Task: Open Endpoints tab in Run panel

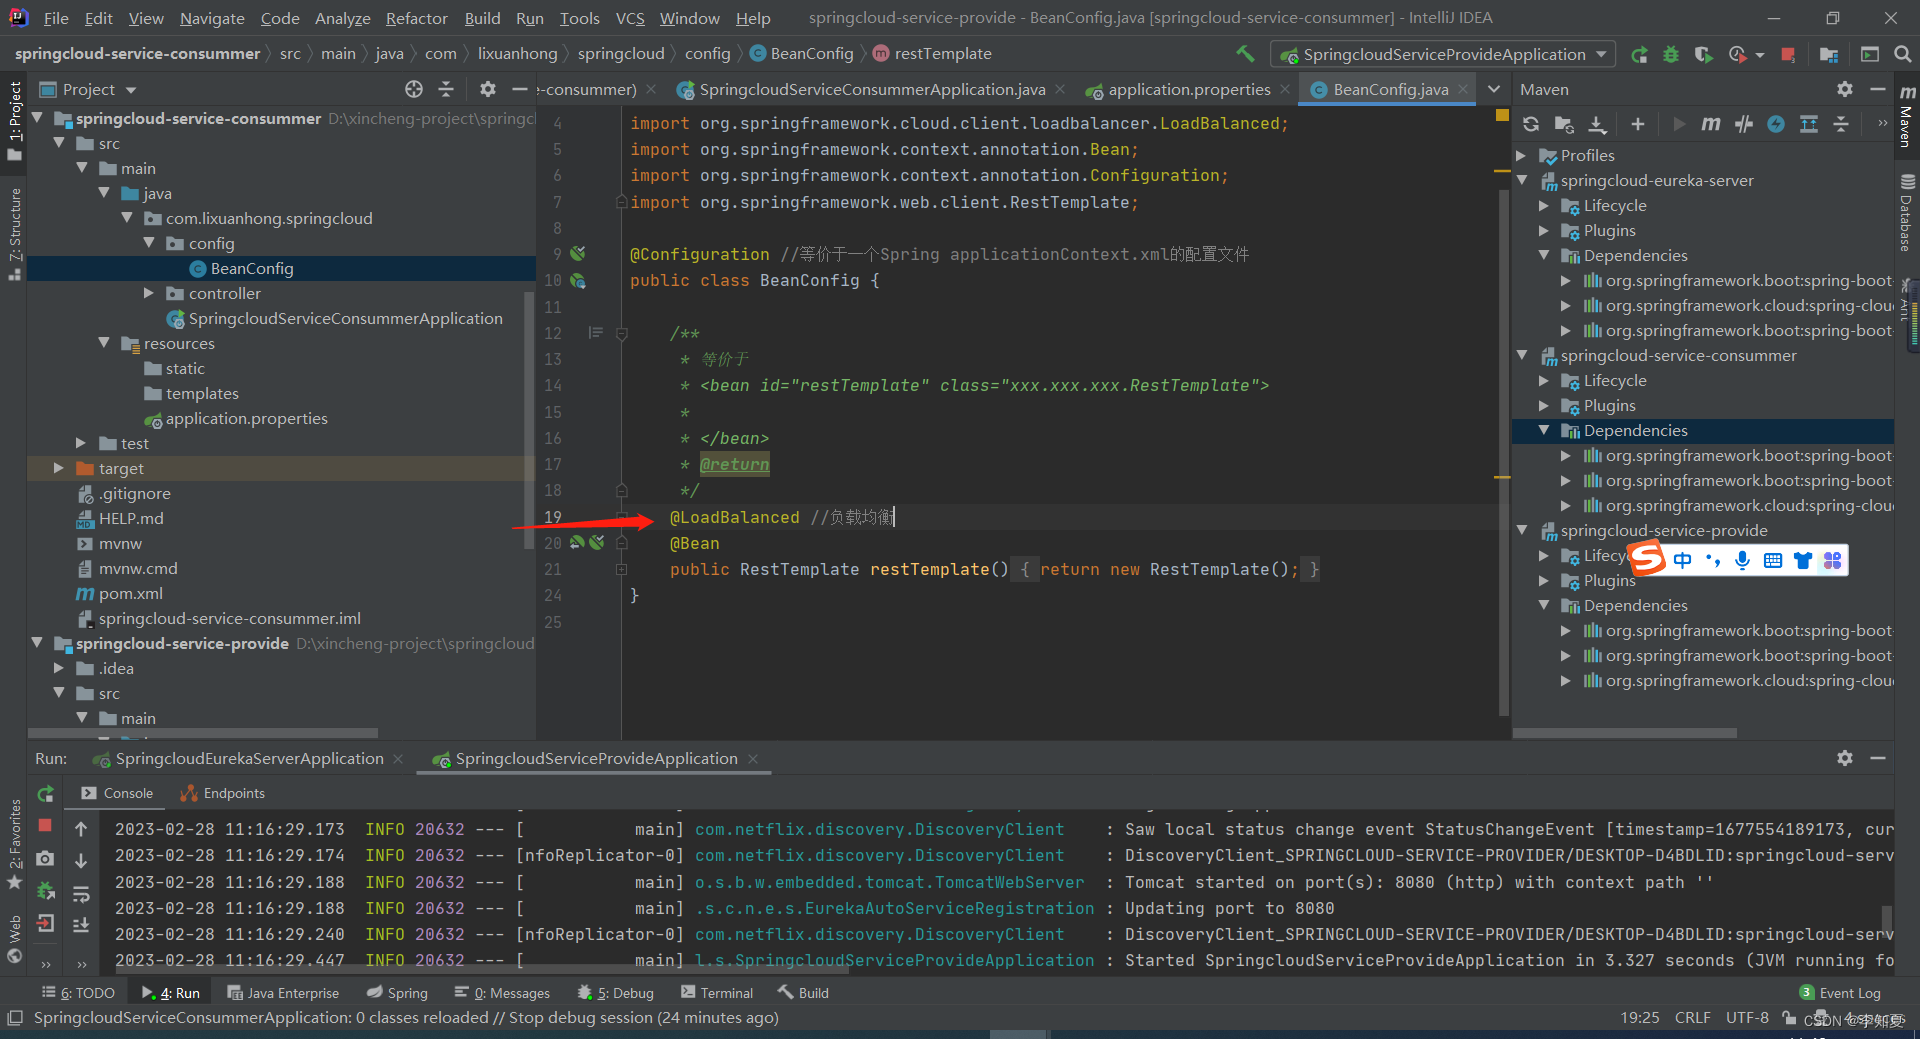Action: 222,793
